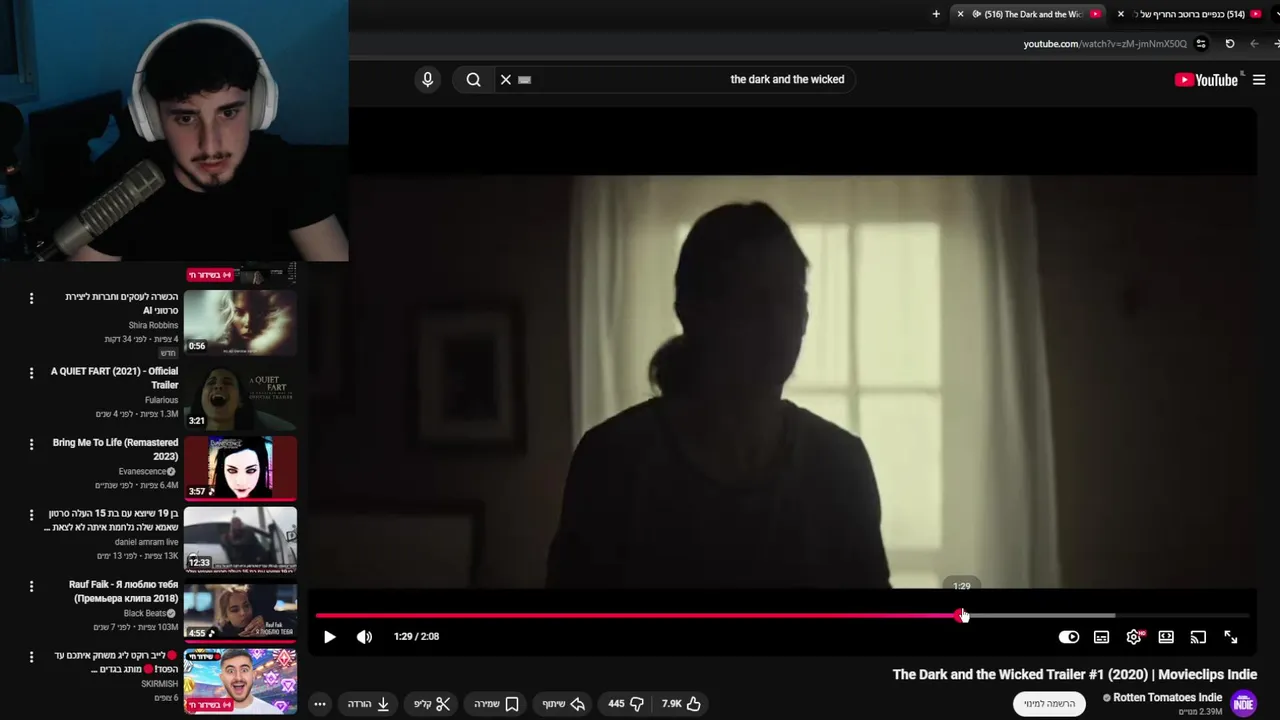1280x720 pixels.
Task: Open 'A QUIET FART (2021) - Official Trailer' title
Action: (x=115, y=378)
